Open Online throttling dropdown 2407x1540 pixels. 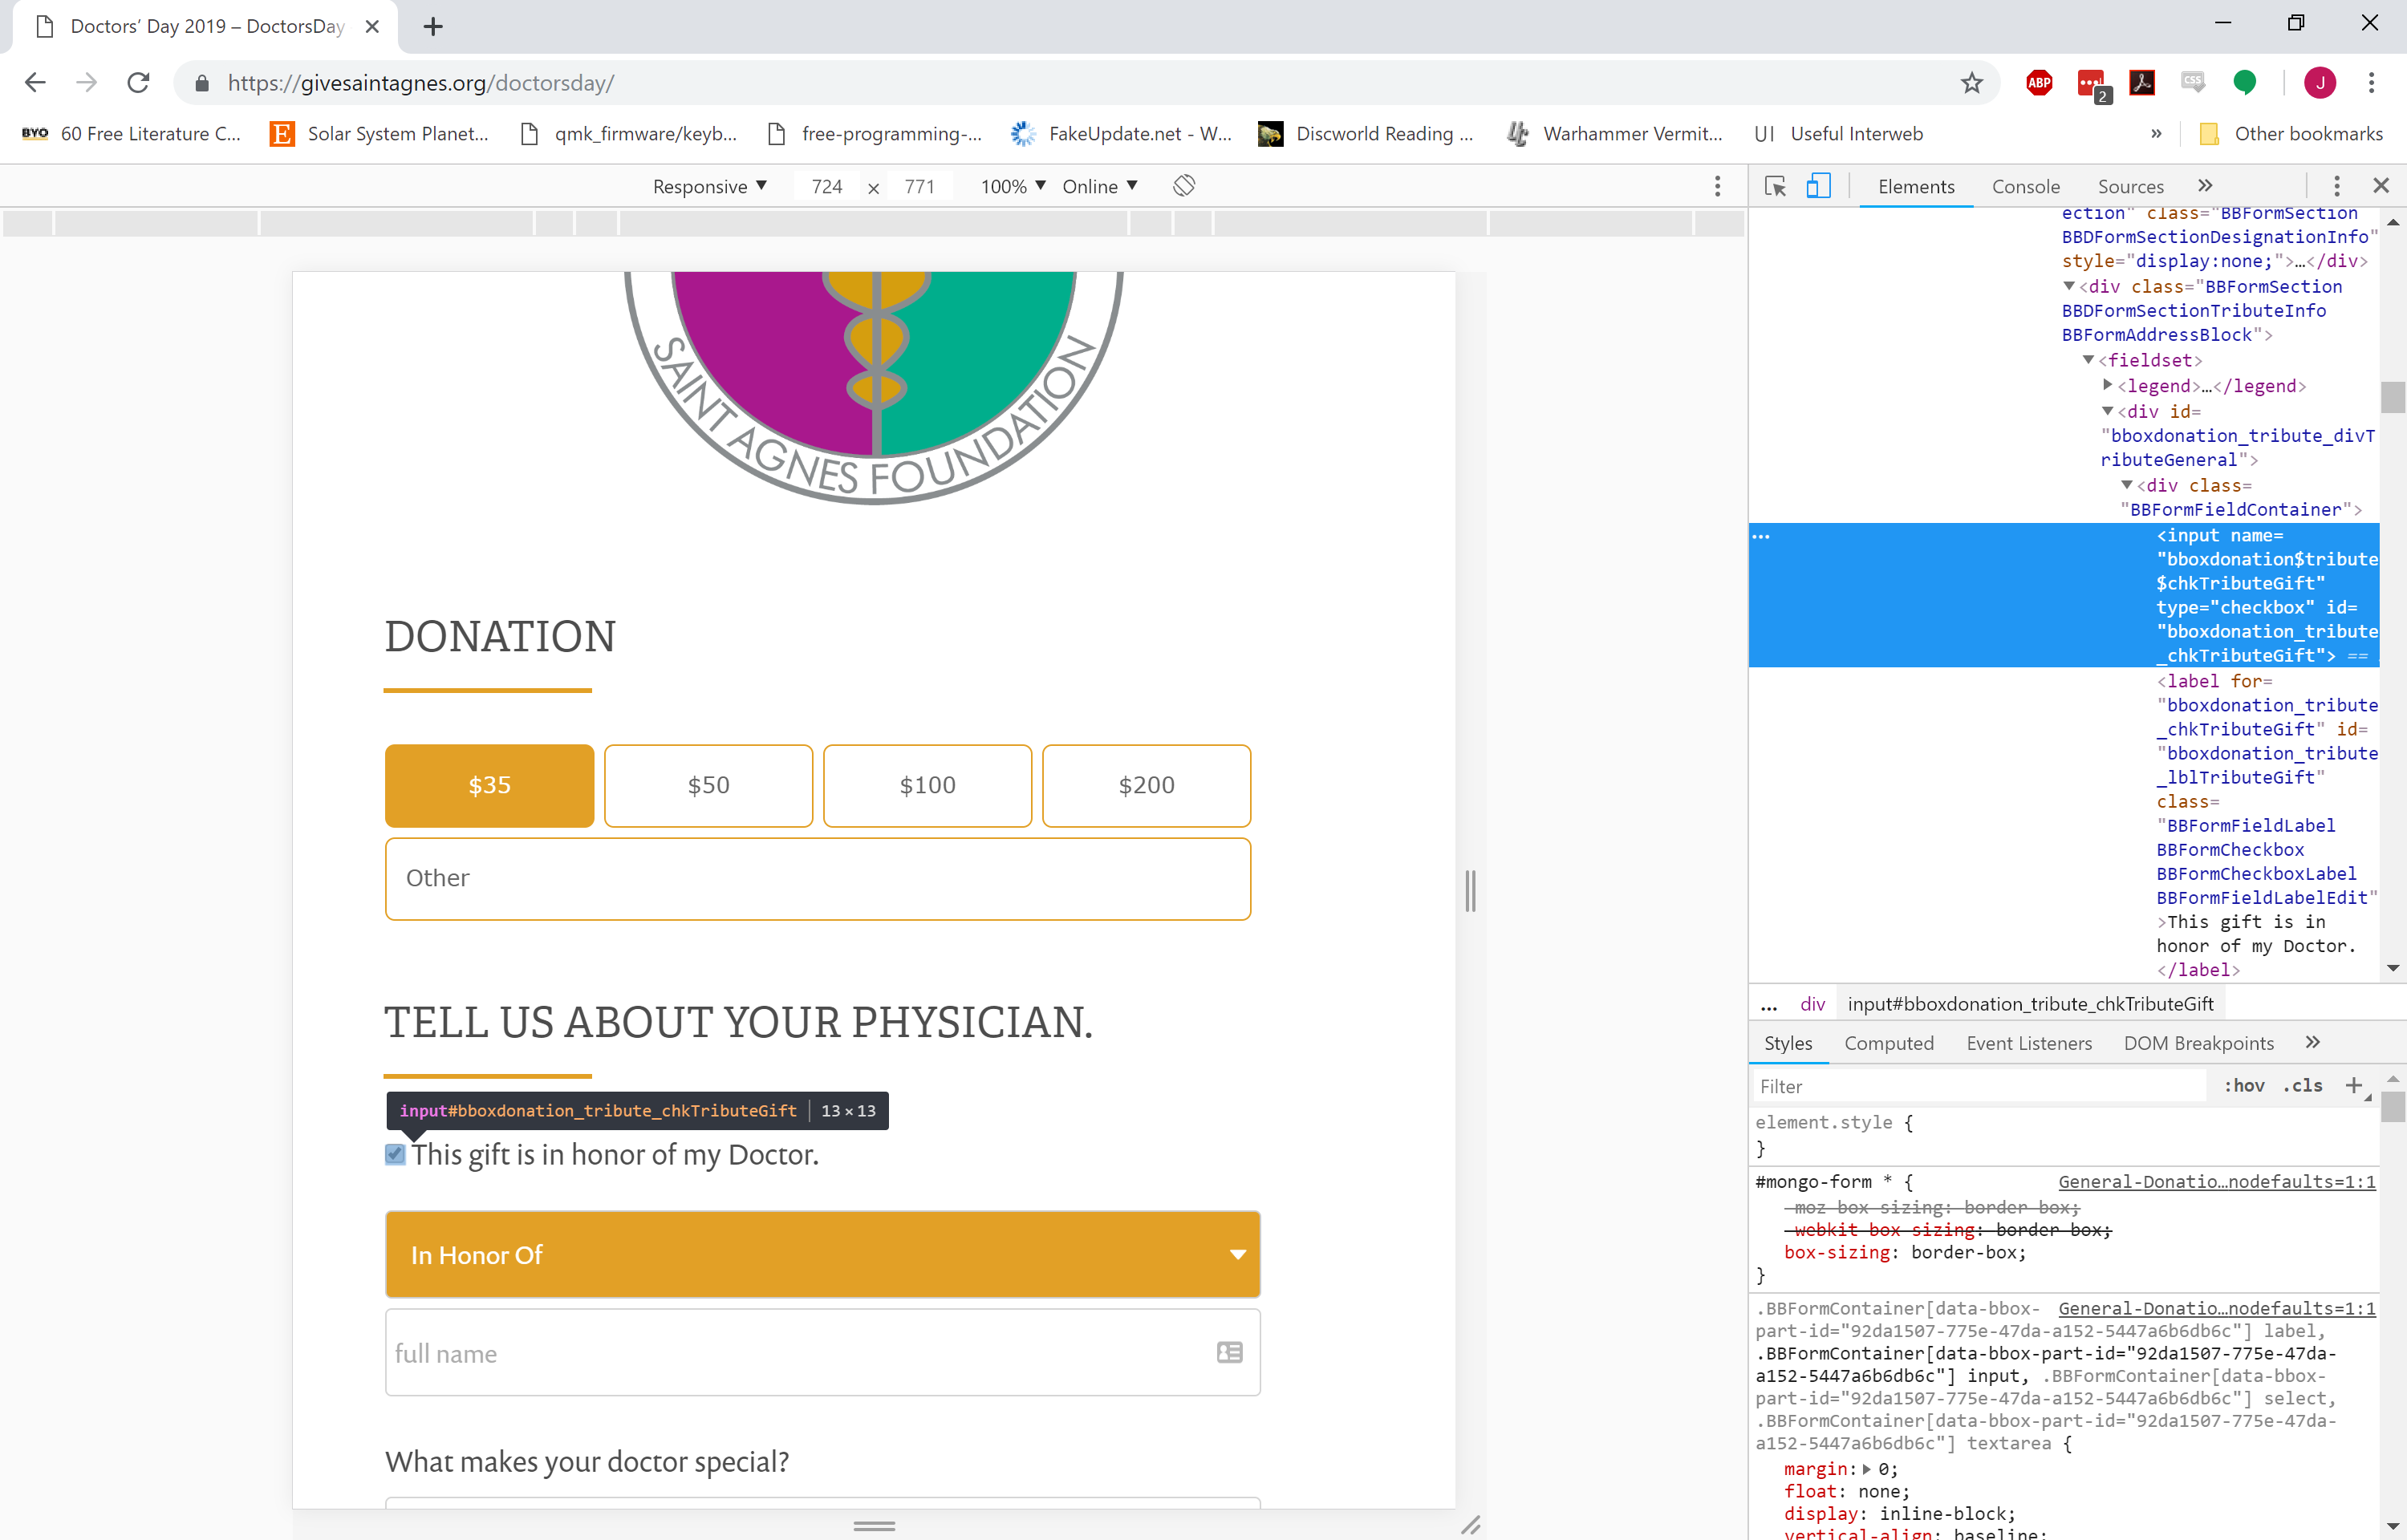[x=1099, y=186]
